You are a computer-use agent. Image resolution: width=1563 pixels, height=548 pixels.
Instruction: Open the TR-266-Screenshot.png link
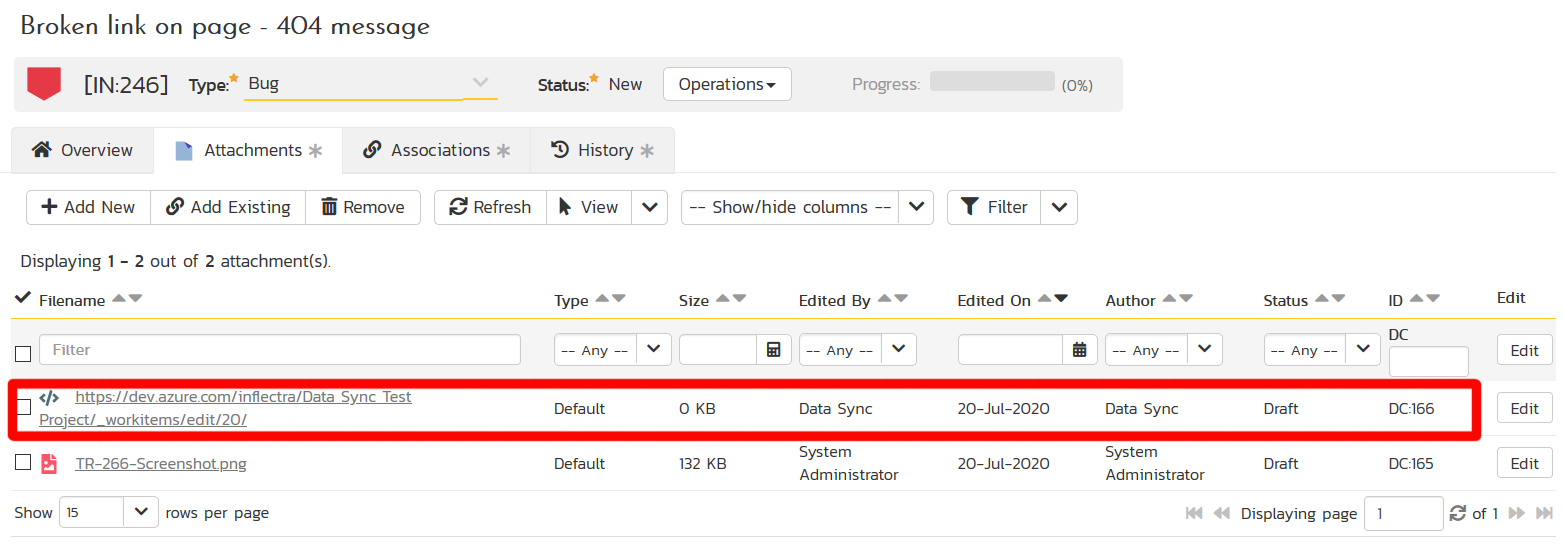(x=161, y=463)
